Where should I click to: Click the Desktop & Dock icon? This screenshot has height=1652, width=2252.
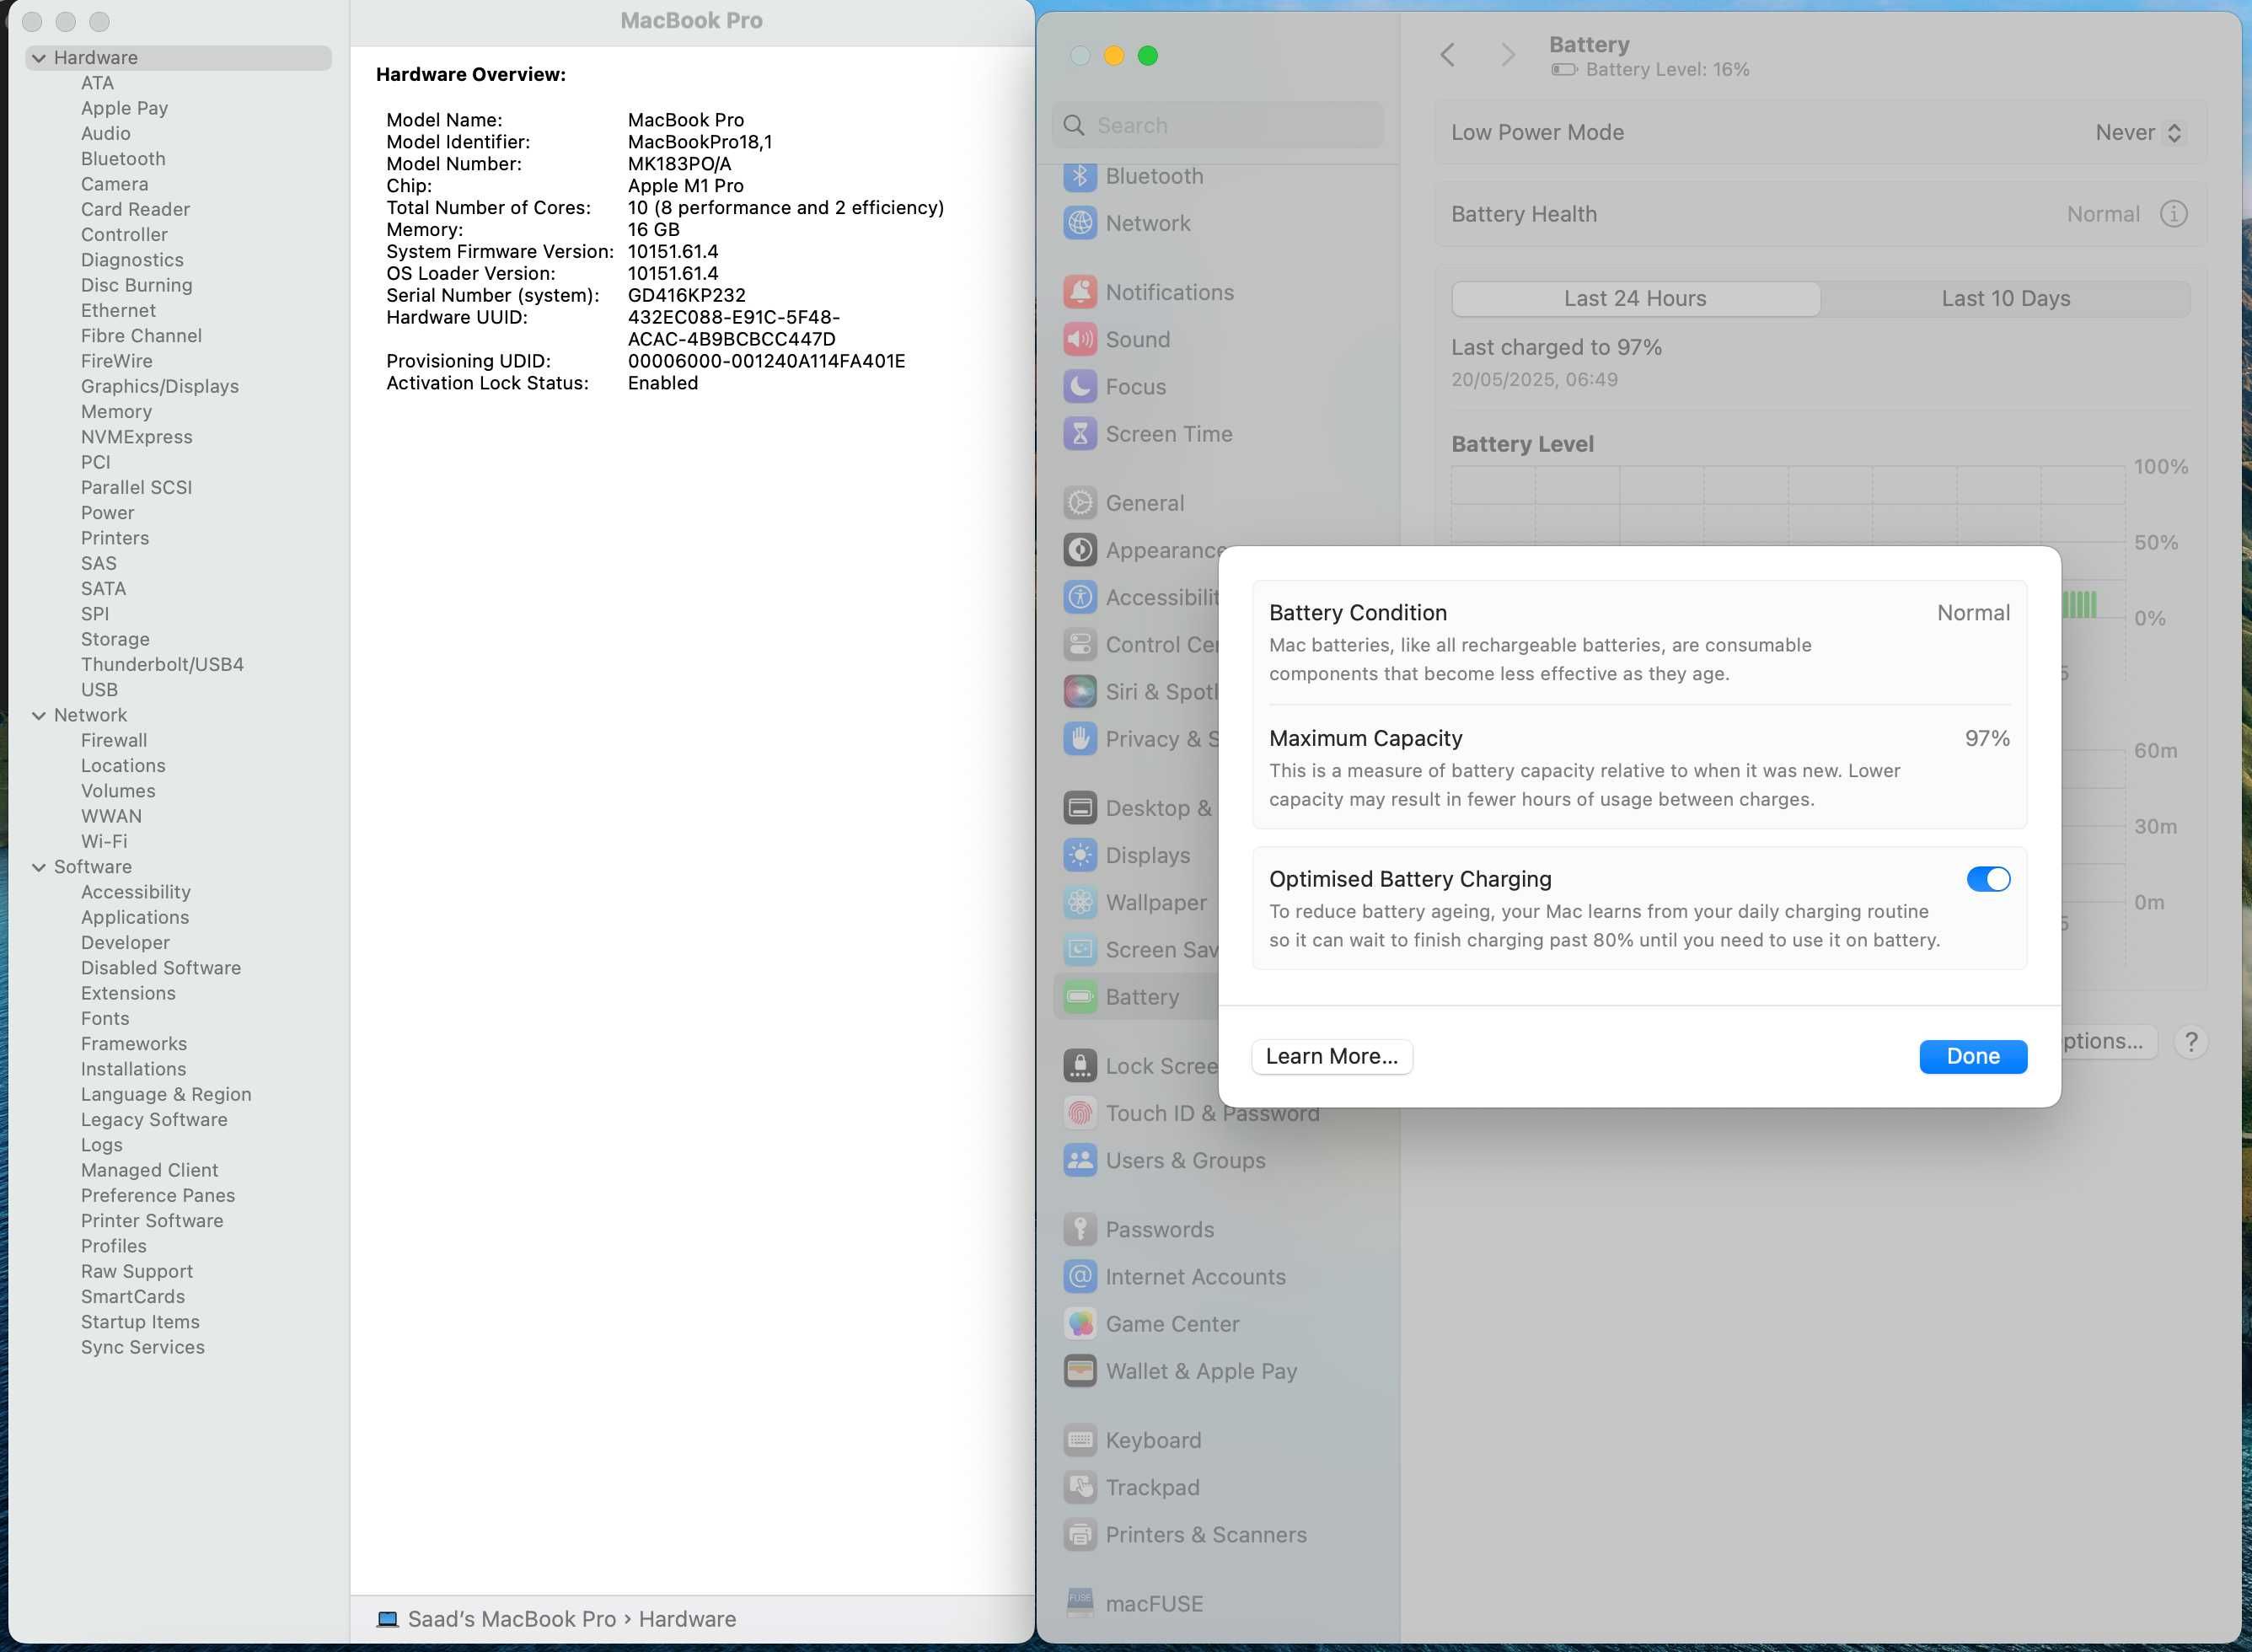coord(1080,808)
